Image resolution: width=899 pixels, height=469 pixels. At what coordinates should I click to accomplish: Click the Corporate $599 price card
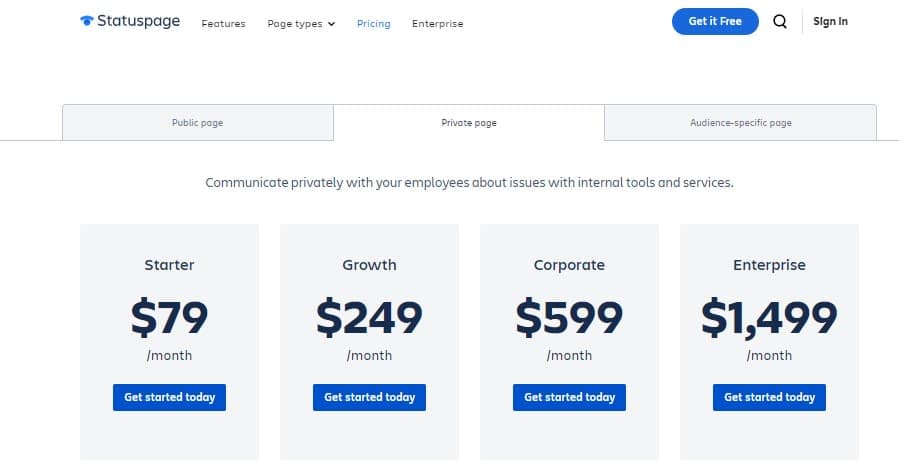point(569,342)
